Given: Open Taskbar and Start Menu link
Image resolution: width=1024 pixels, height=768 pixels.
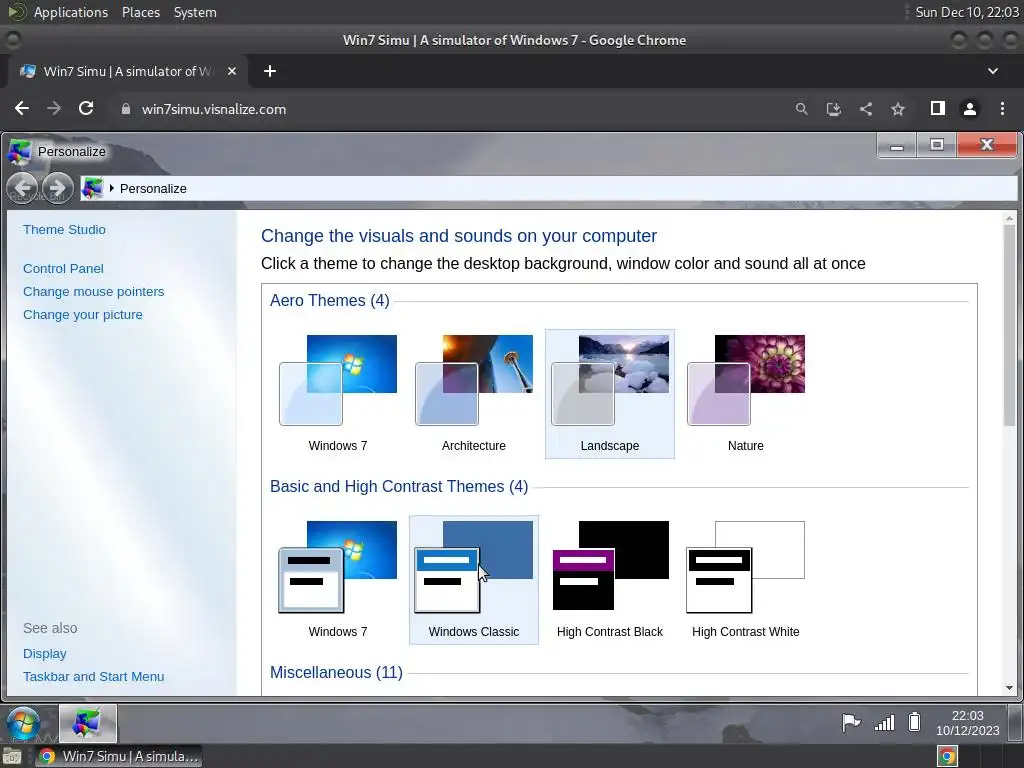Looking at the screenshot, I should click(93, 677).
